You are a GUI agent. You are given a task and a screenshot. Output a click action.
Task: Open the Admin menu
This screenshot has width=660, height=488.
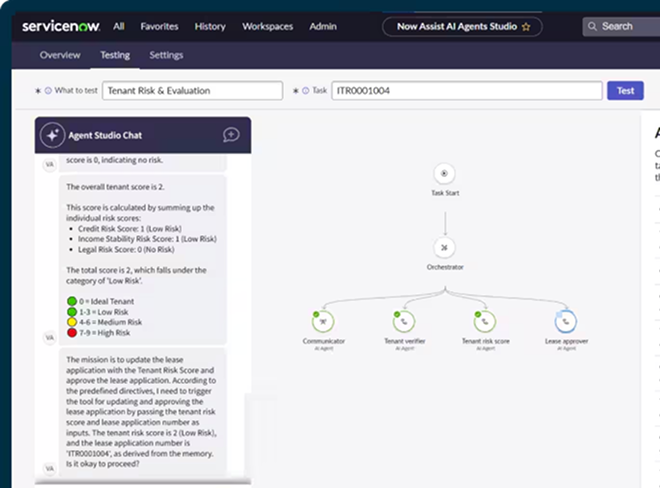323,27
